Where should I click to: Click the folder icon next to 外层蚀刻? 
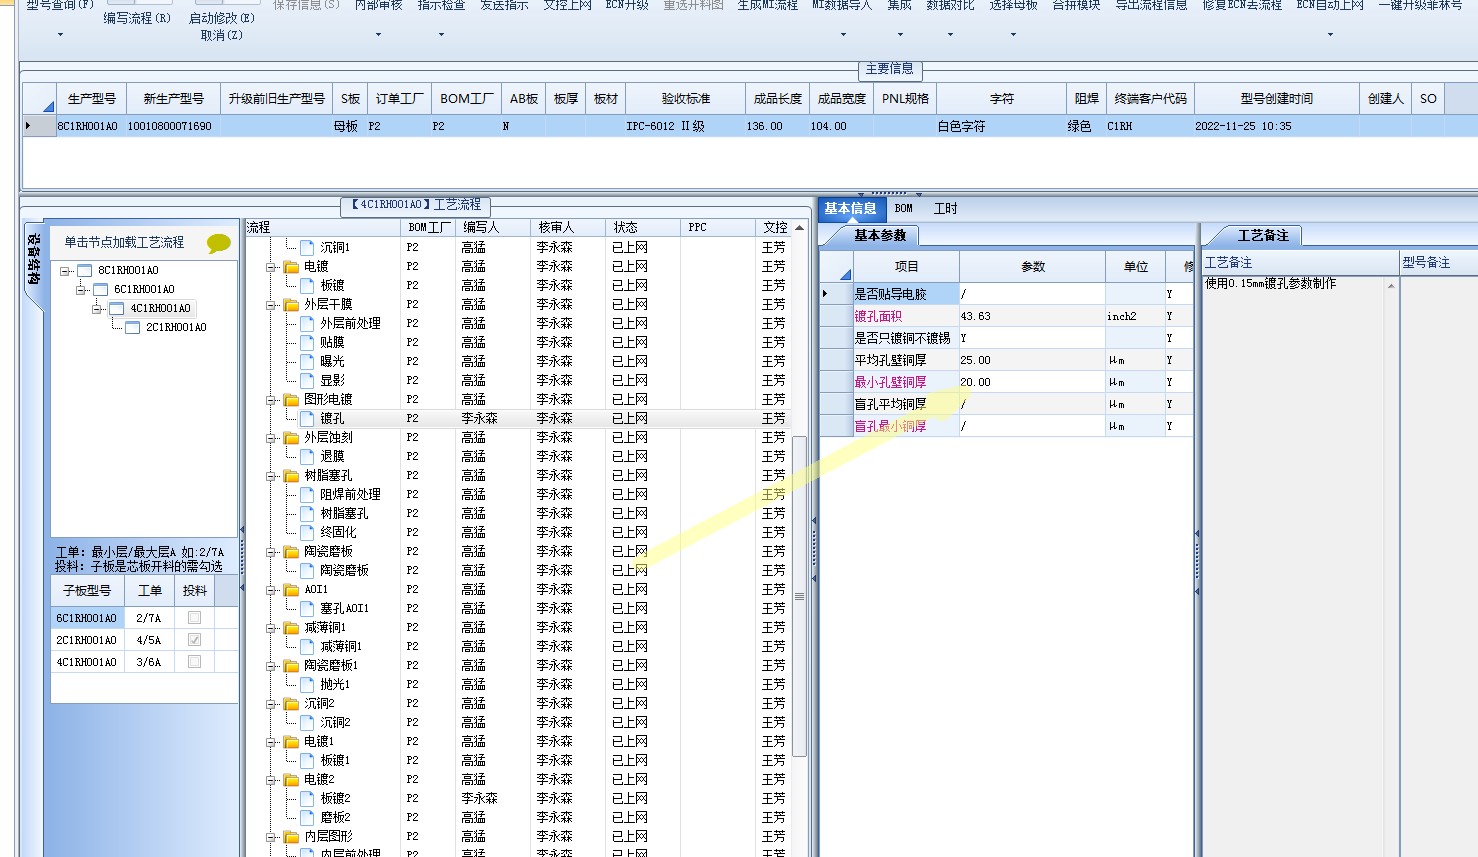click(291, 437)
